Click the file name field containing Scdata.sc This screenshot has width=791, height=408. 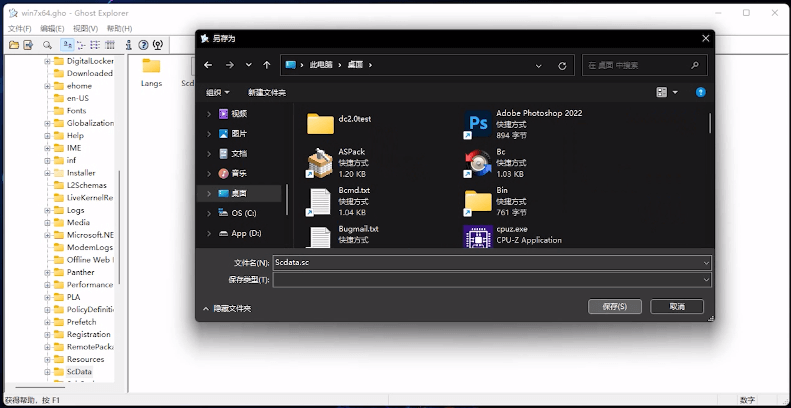(492, 263)
